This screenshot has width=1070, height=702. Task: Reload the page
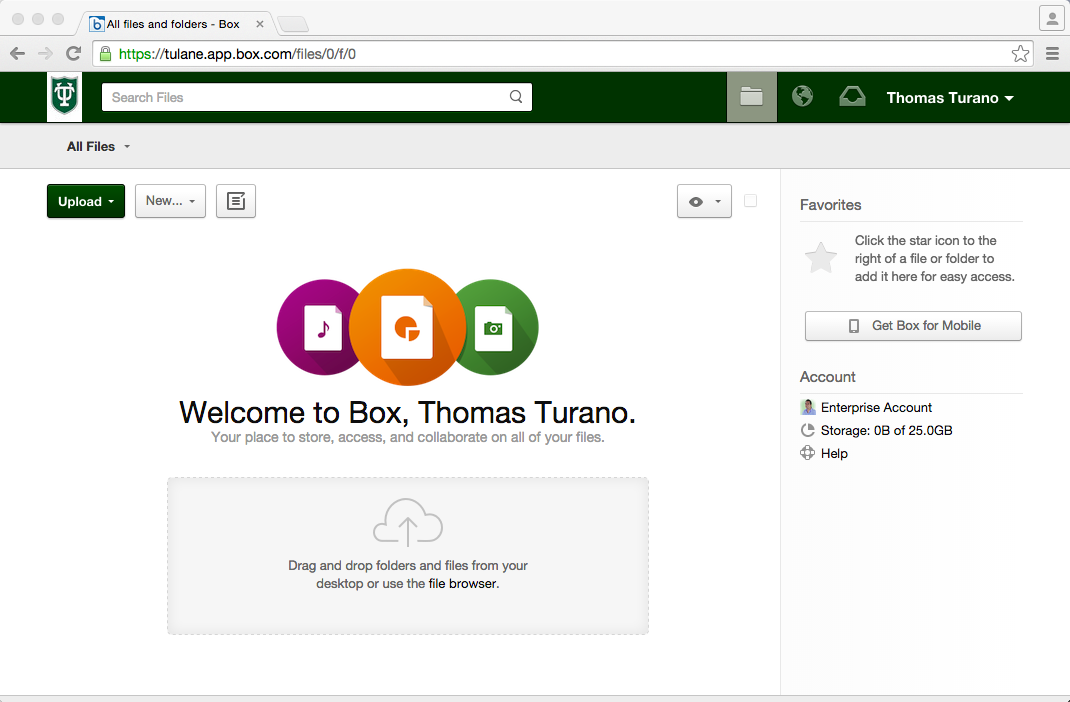[74, 54]
